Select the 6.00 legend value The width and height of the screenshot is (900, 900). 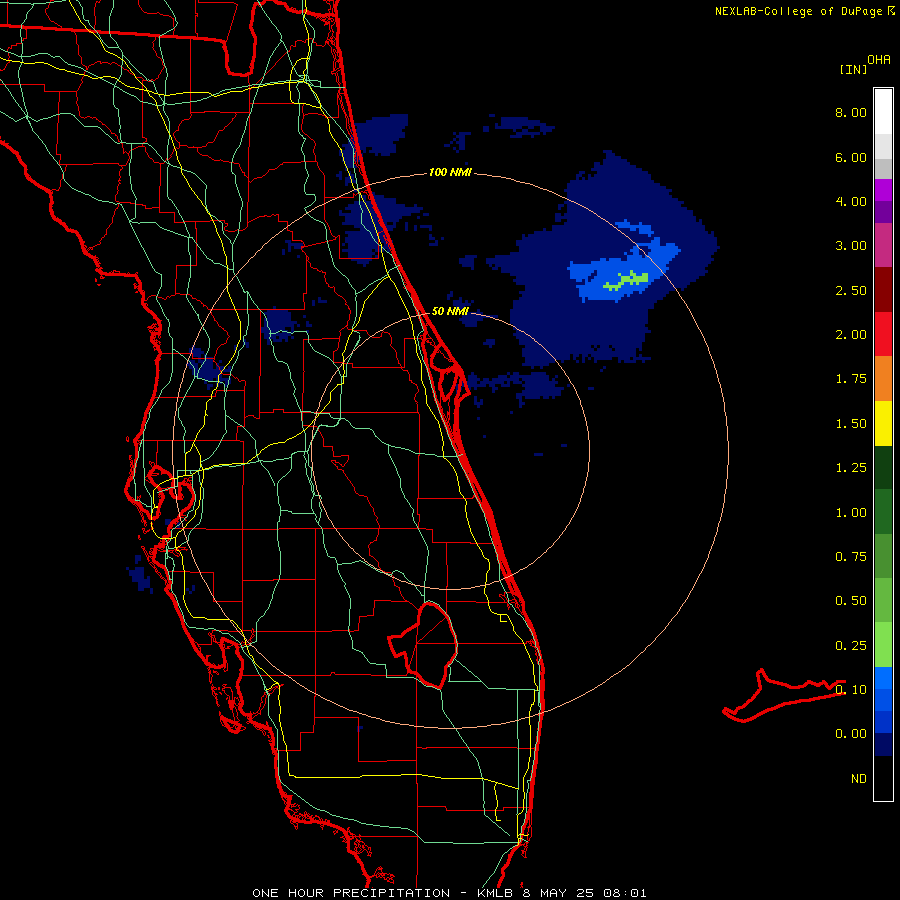(851, 157)
